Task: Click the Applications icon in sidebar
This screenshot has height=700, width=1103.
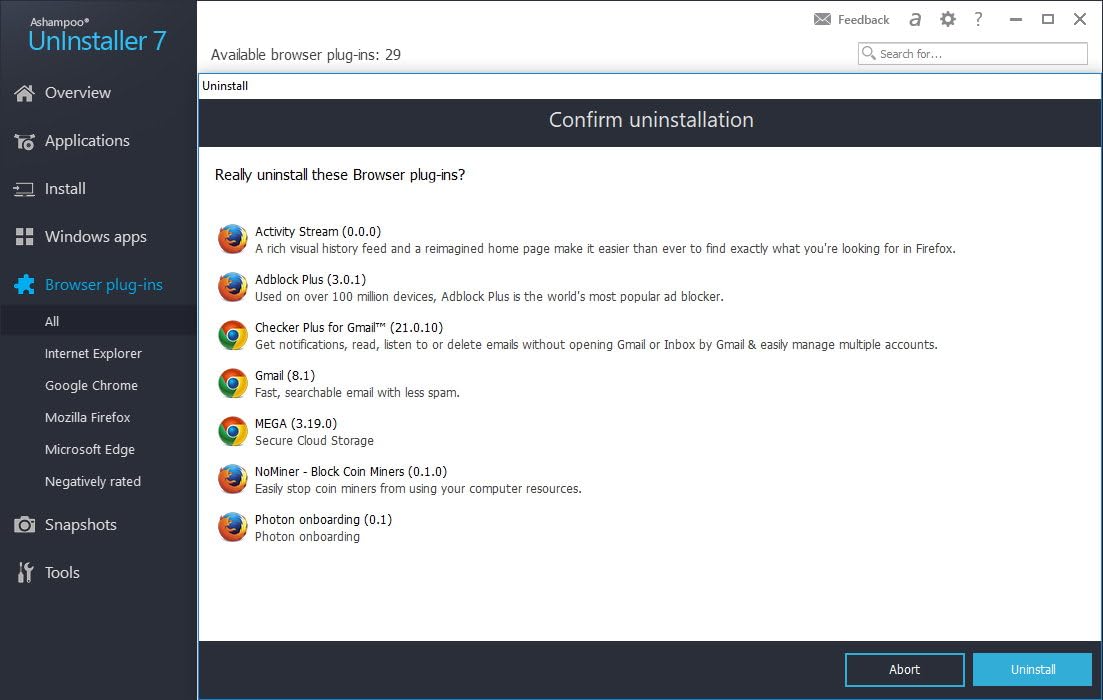Action: coord(24,141)
